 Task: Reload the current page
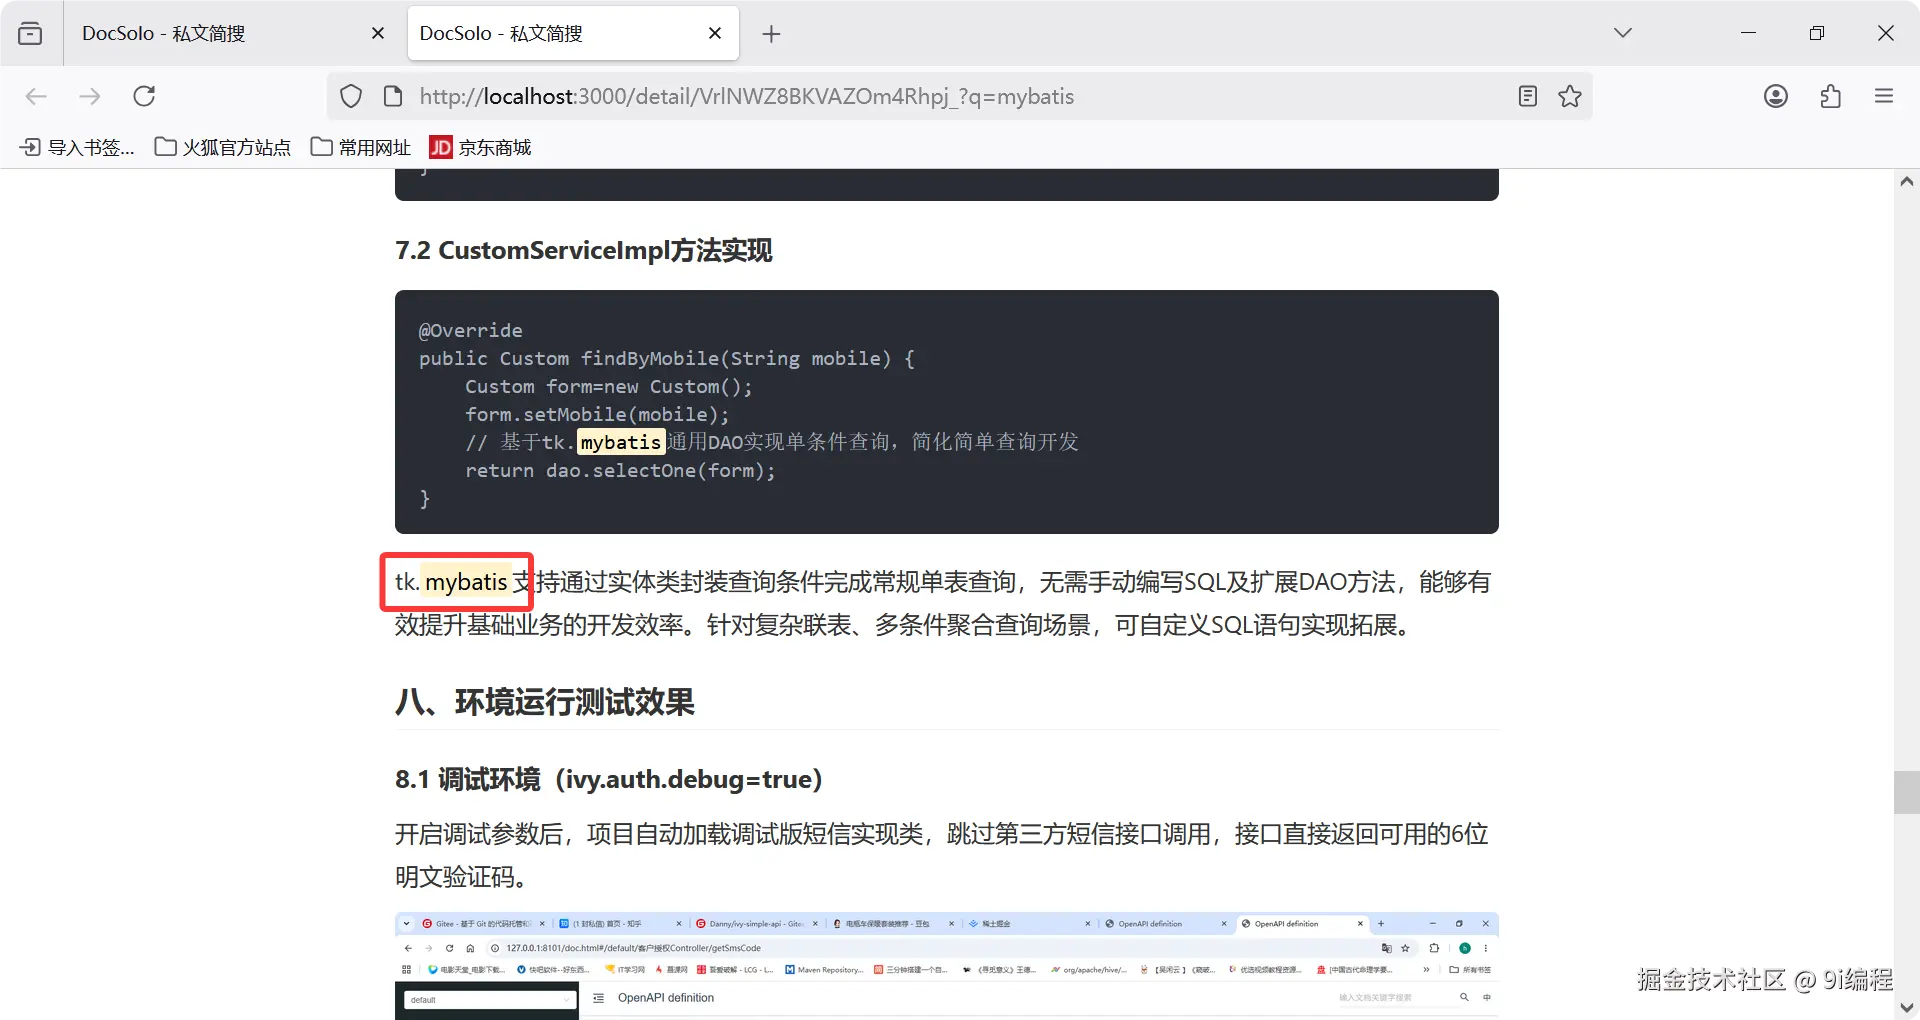[144, 96]
